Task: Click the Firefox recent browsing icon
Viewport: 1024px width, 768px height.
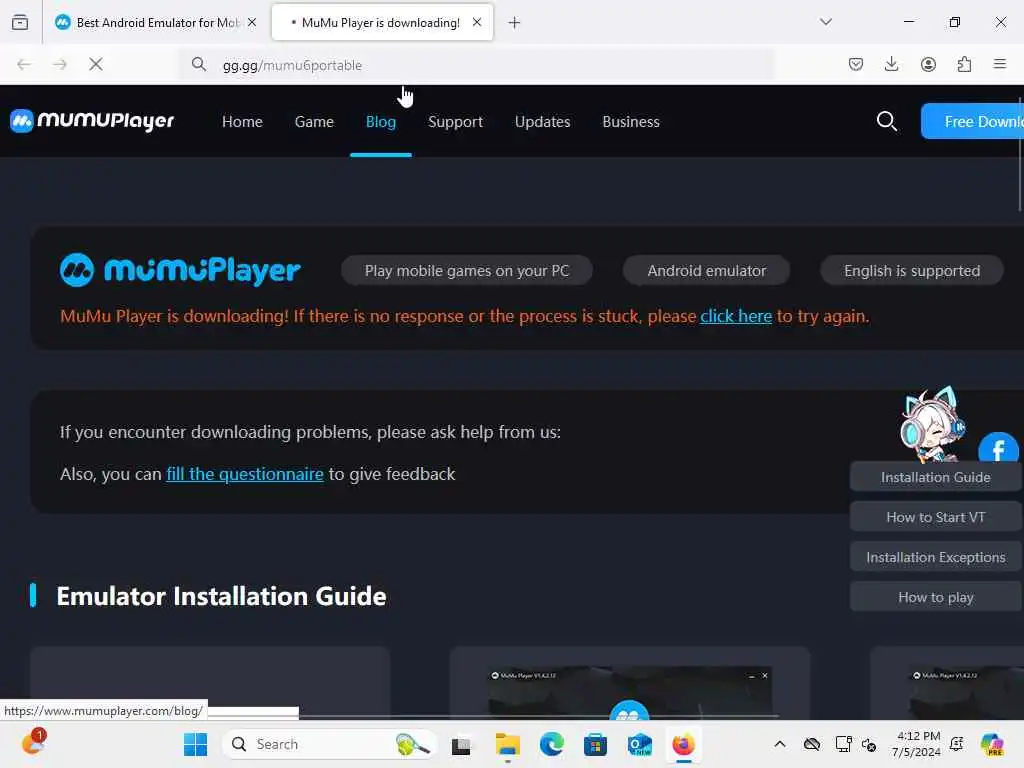Action: coord(20,23)
